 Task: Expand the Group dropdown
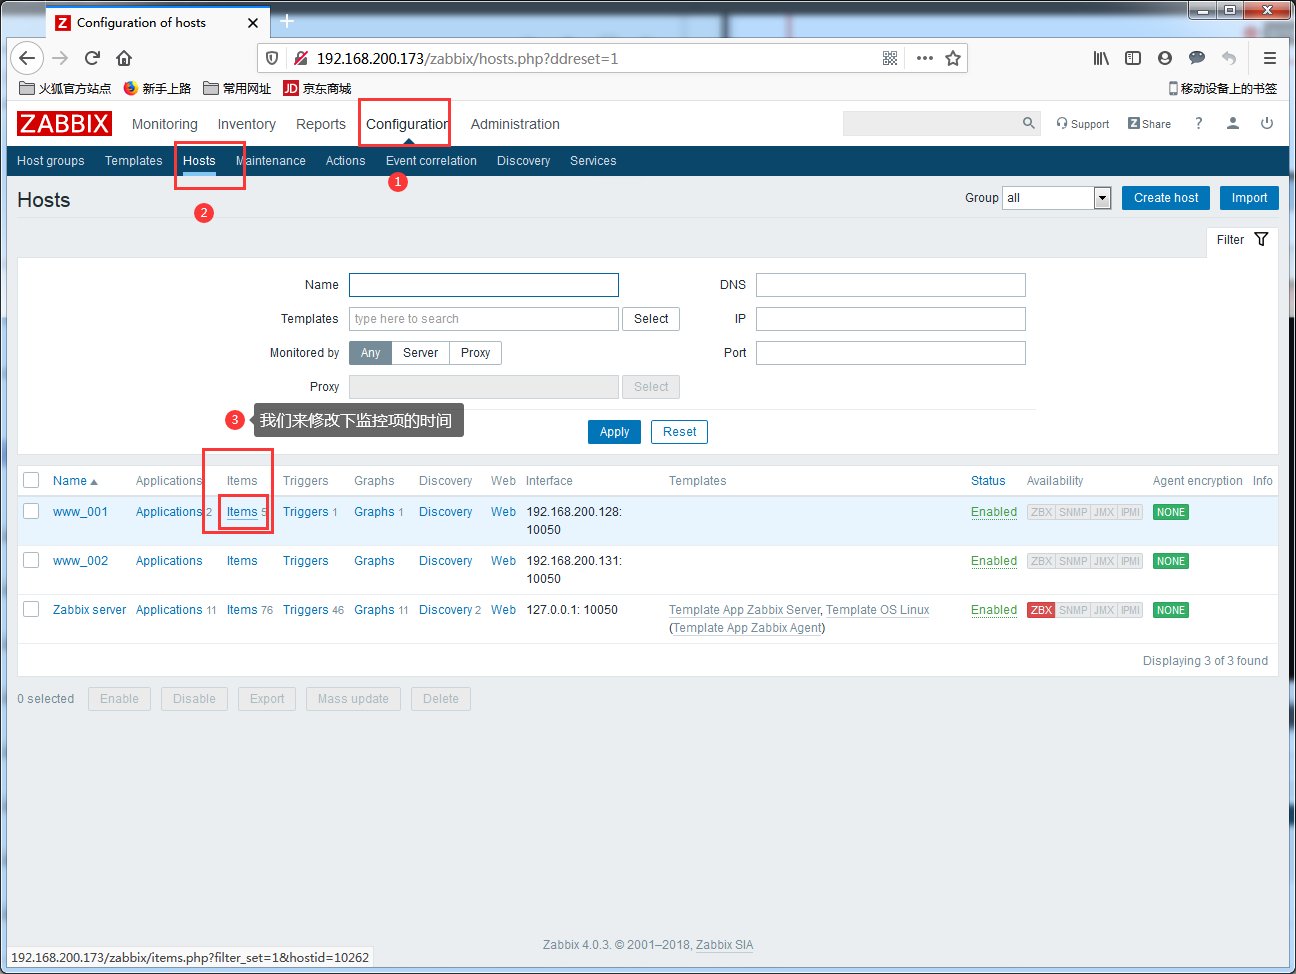(x=1057, y=198)
